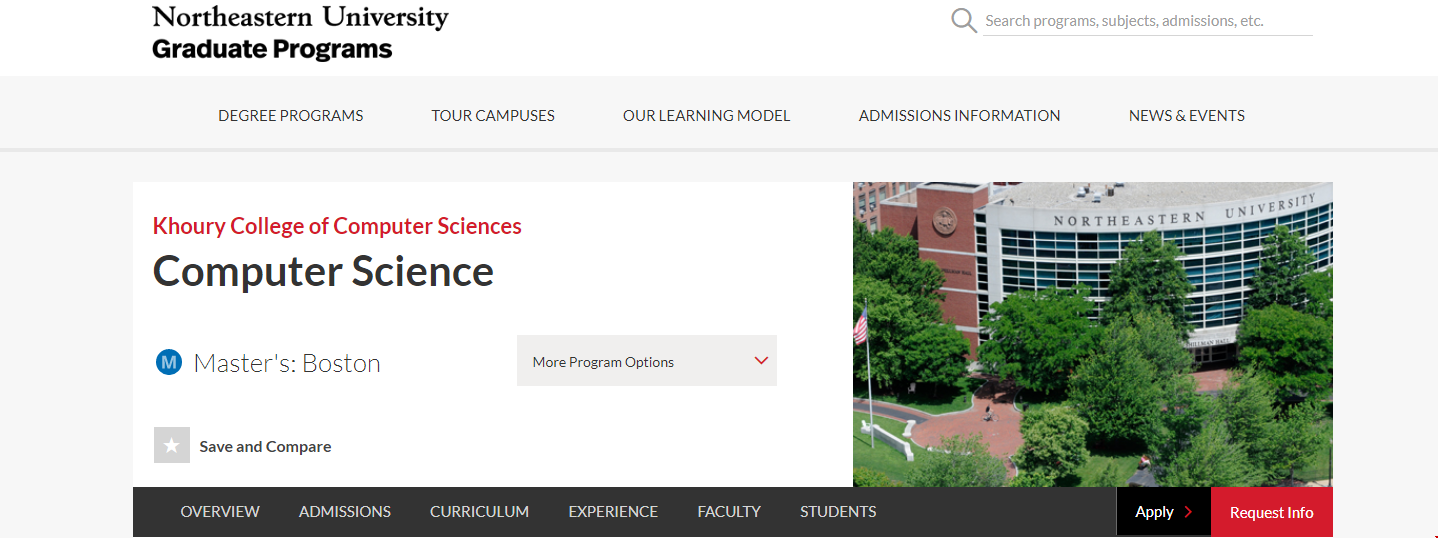
Task: Open the Tour Campuses menu
Action: pyautogui.click(x=493, y=115)
